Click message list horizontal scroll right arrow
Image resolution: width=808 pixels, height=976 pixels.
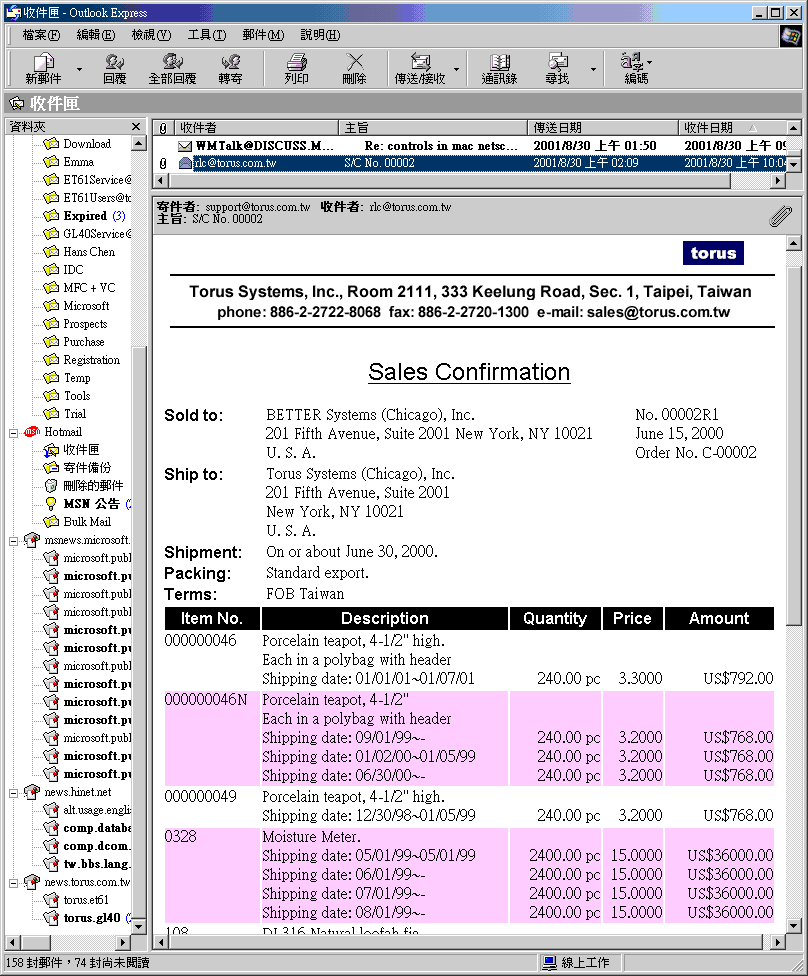(777, 181)
